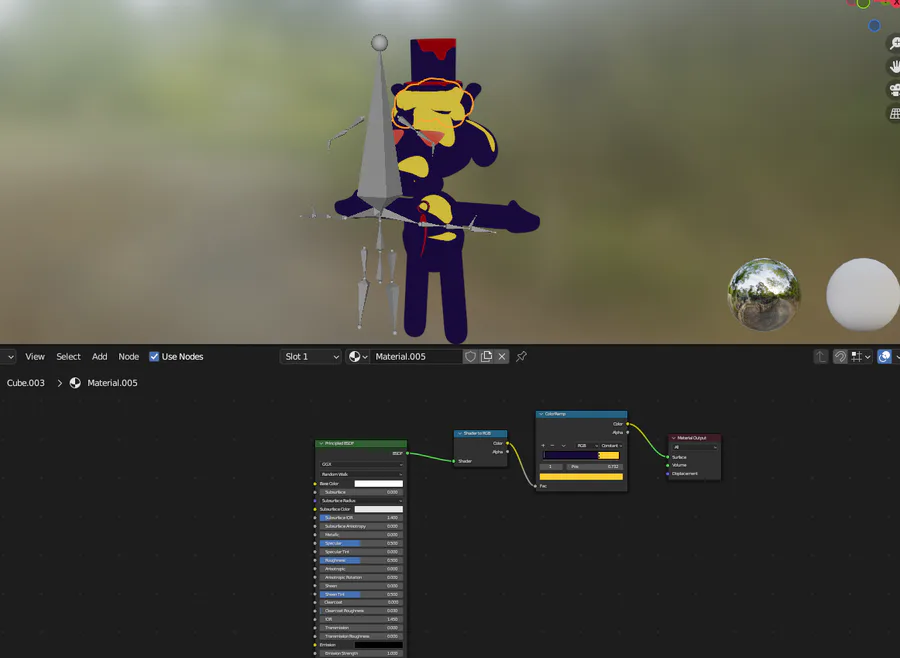Toggle node snapping magnet button
The height and width of the screenshot is (658, 900).
tap(840, 357)
